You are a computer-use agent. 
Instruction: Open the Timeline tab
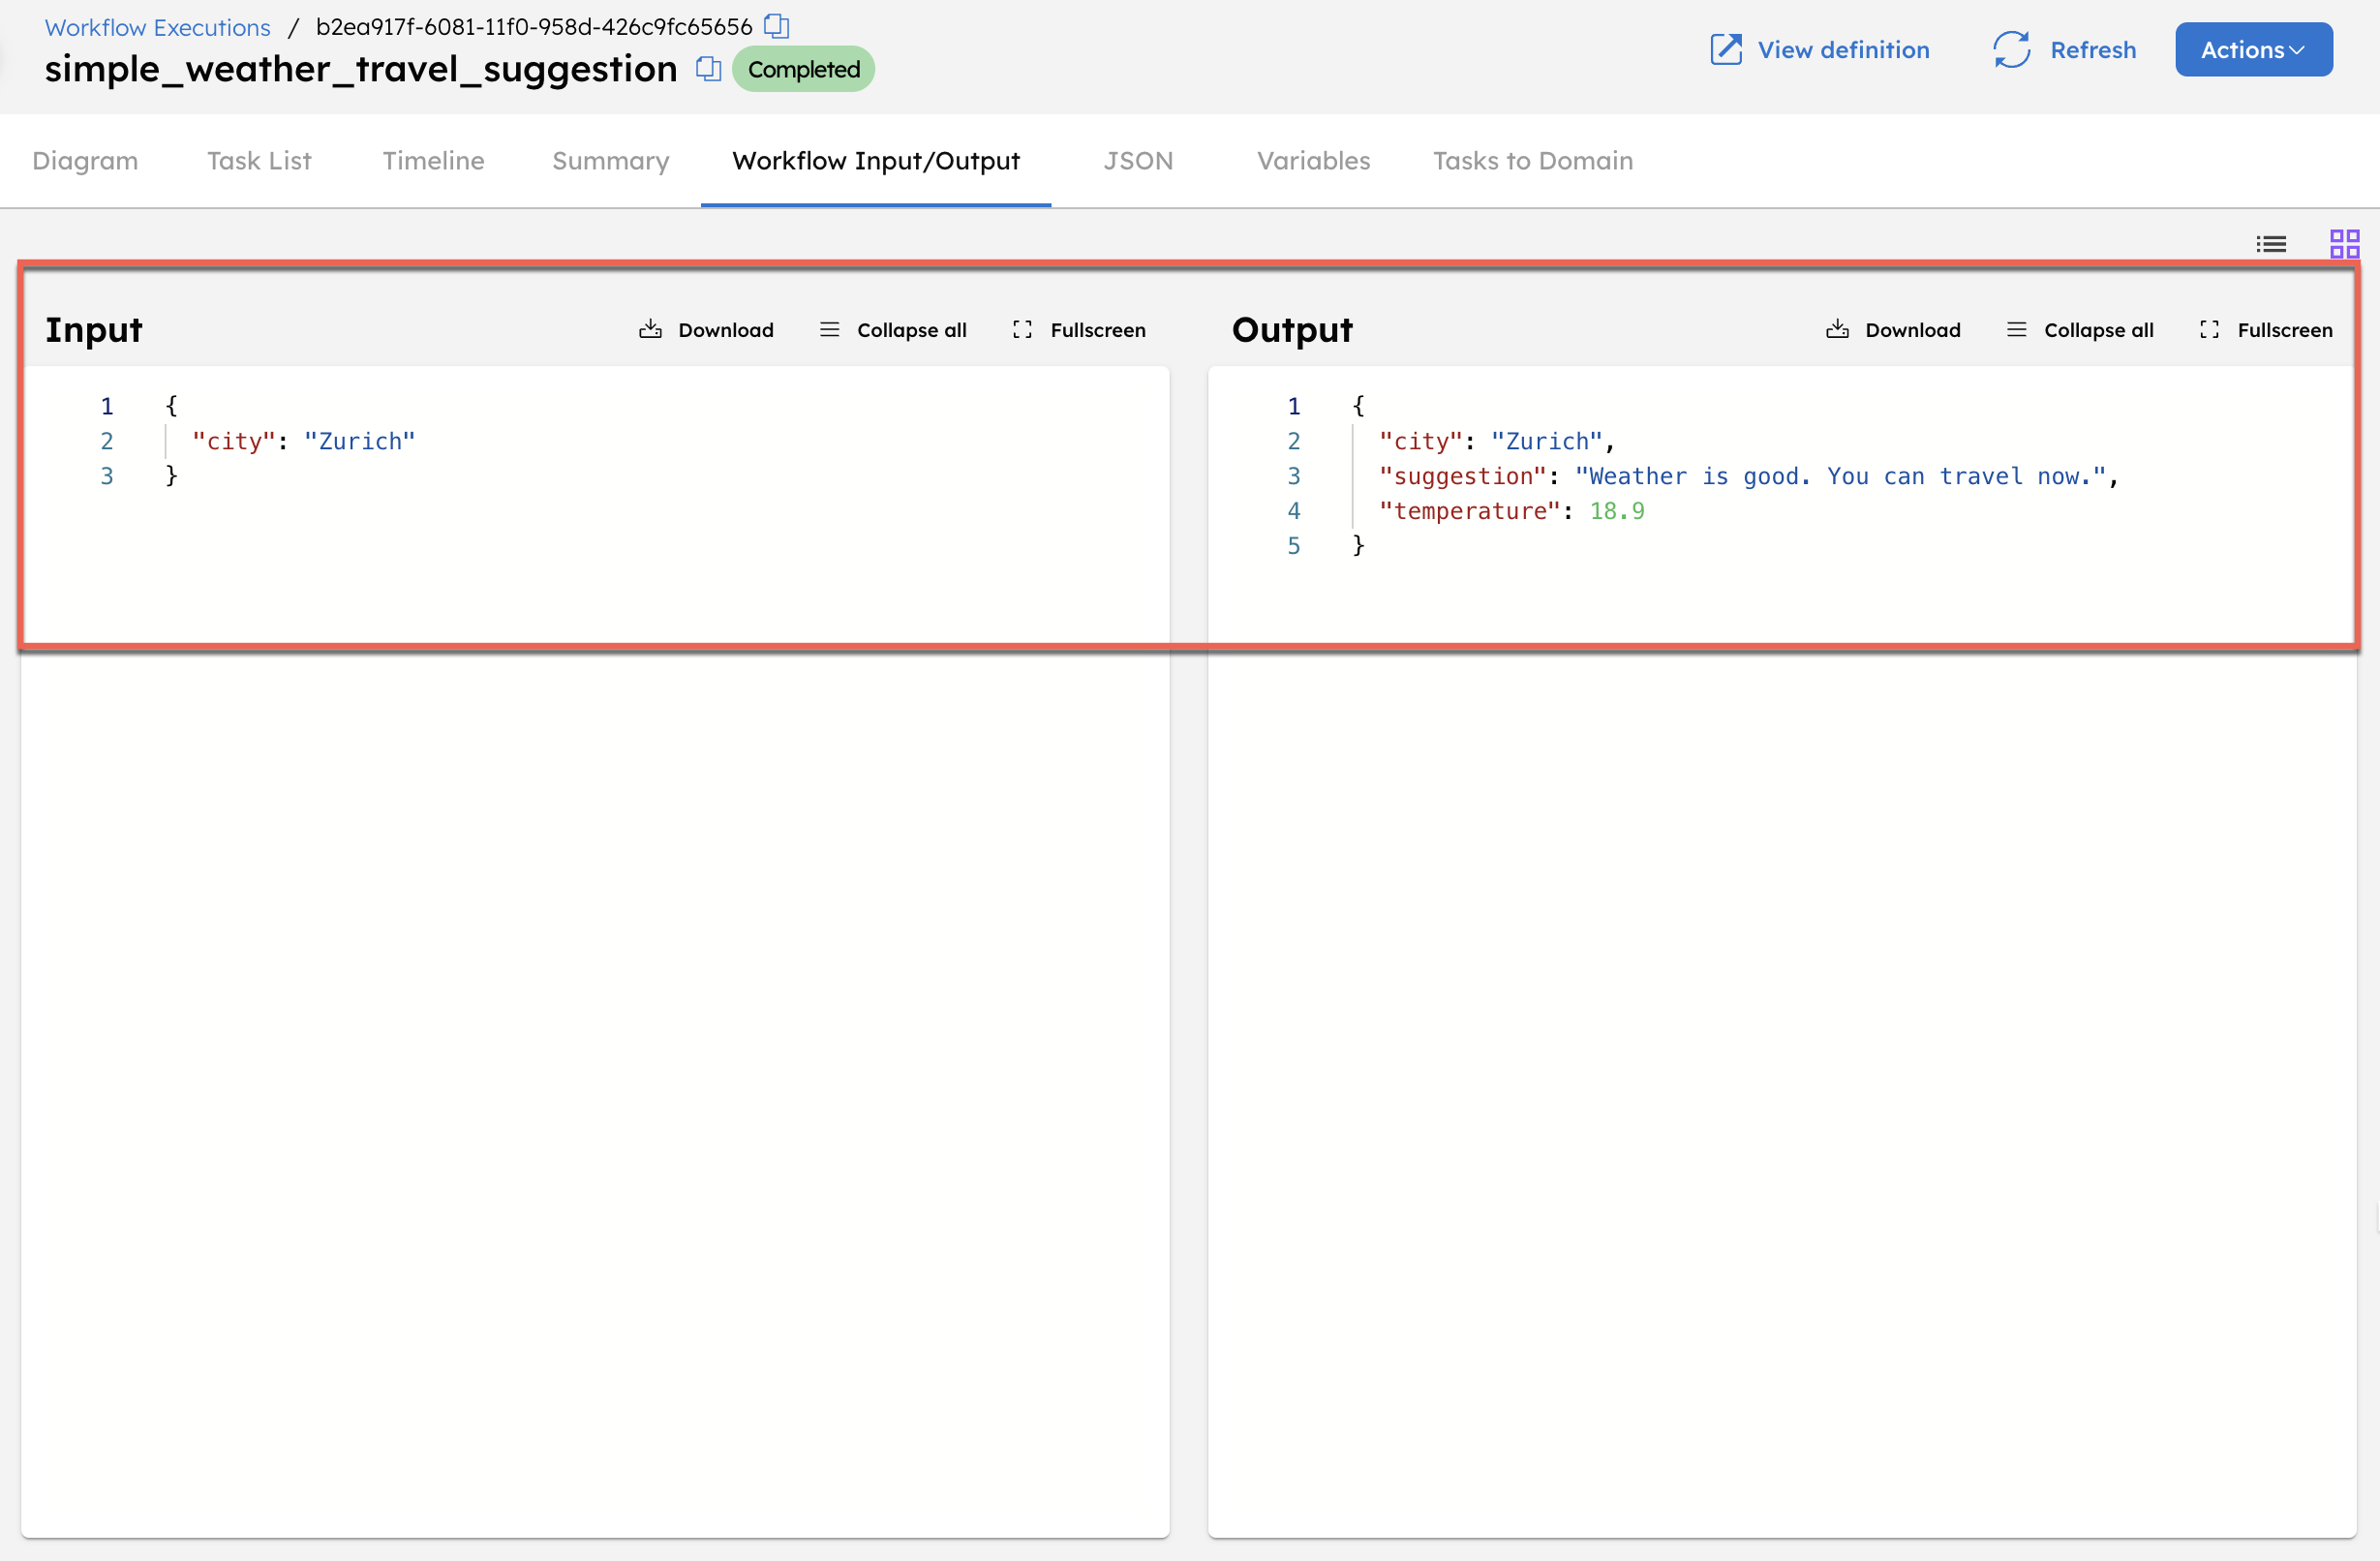coord(433,161)
